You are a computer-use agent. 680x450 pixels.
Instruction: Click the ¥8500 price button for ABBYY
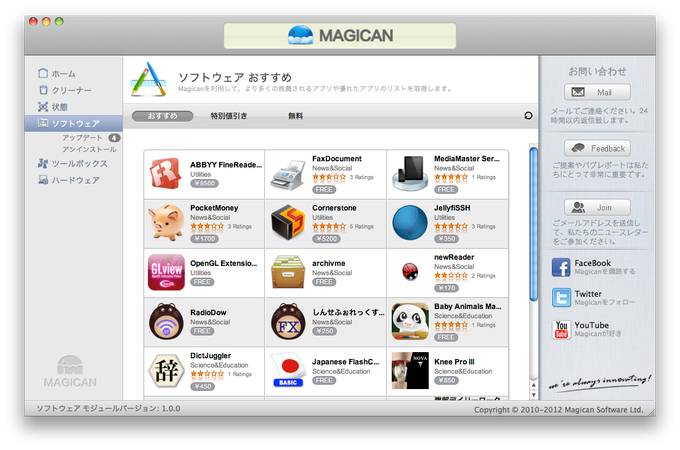click(204, 183)
